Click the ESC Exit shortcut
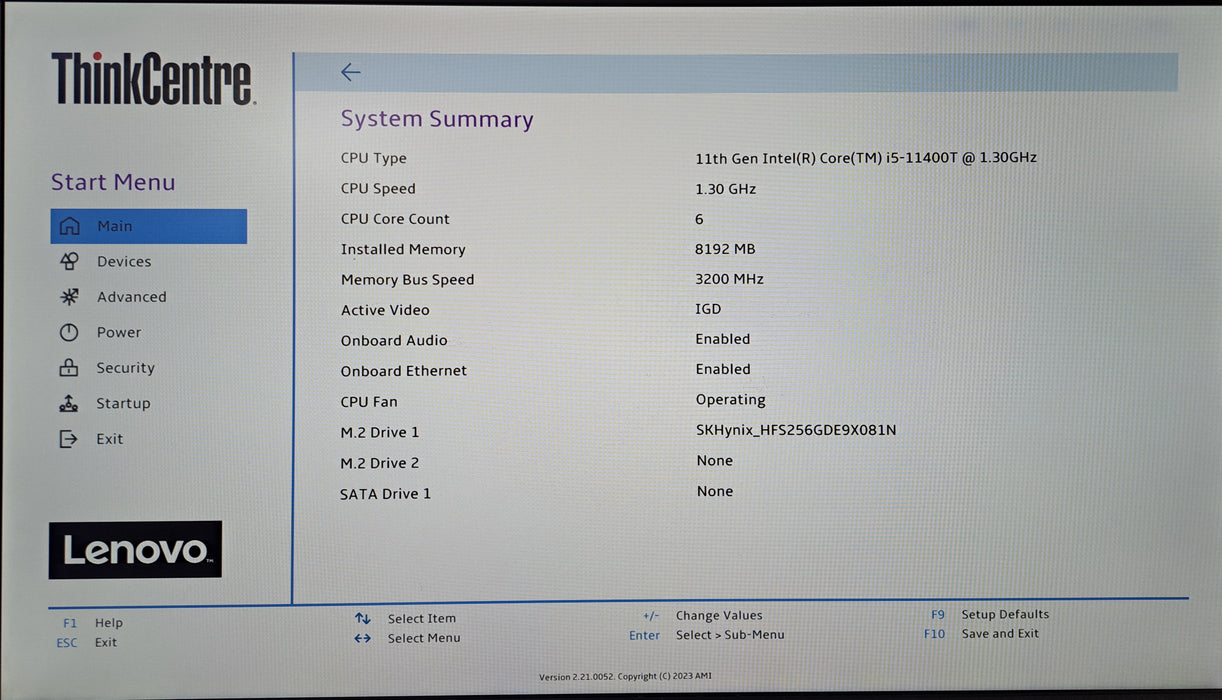Image resolution: width=1222 pixels, height=700 pixels. 87,643
